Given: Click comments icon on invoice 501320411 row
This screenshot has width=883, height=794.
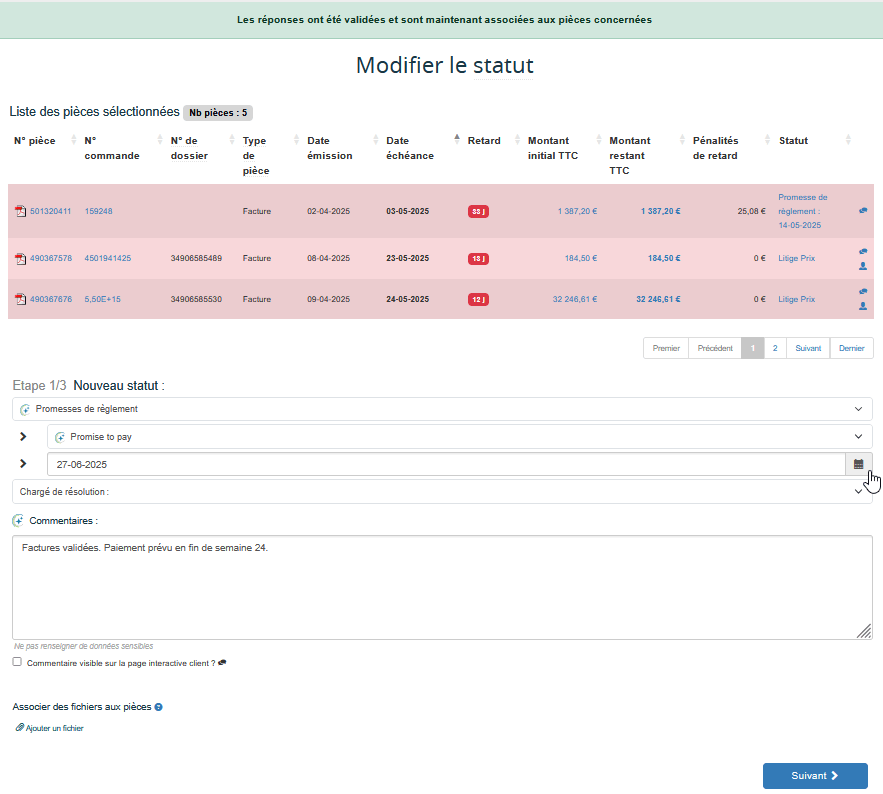Looking at the screenshot, I should tap(862, 211).
